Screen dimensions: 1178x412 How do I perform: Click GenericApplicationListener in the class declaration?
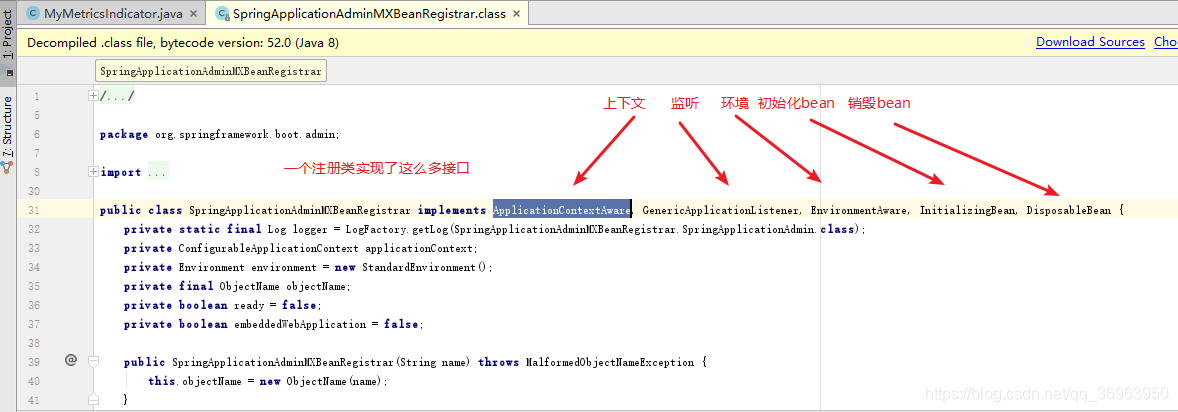(720, 211)
